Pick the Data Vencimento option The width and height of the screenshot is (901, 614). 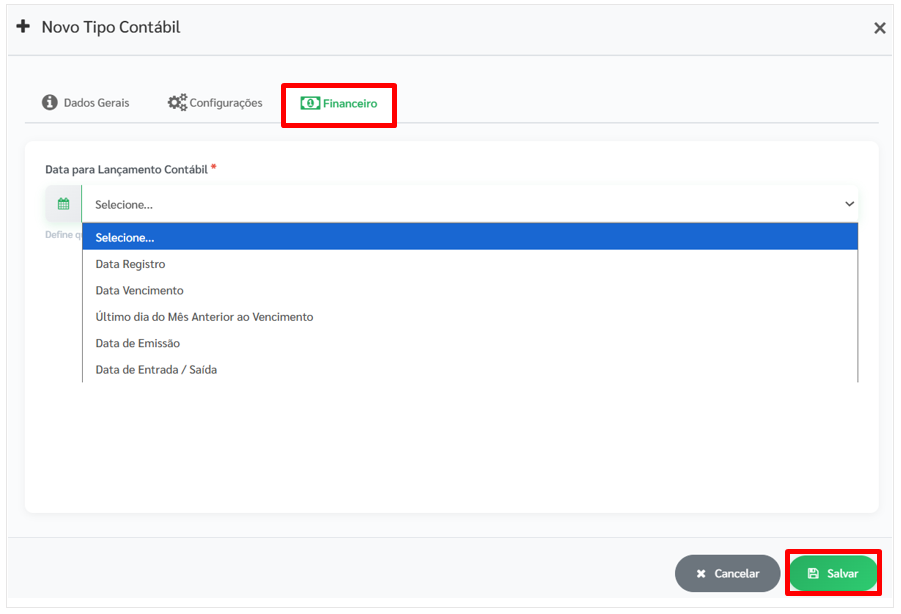pos(139,290)
